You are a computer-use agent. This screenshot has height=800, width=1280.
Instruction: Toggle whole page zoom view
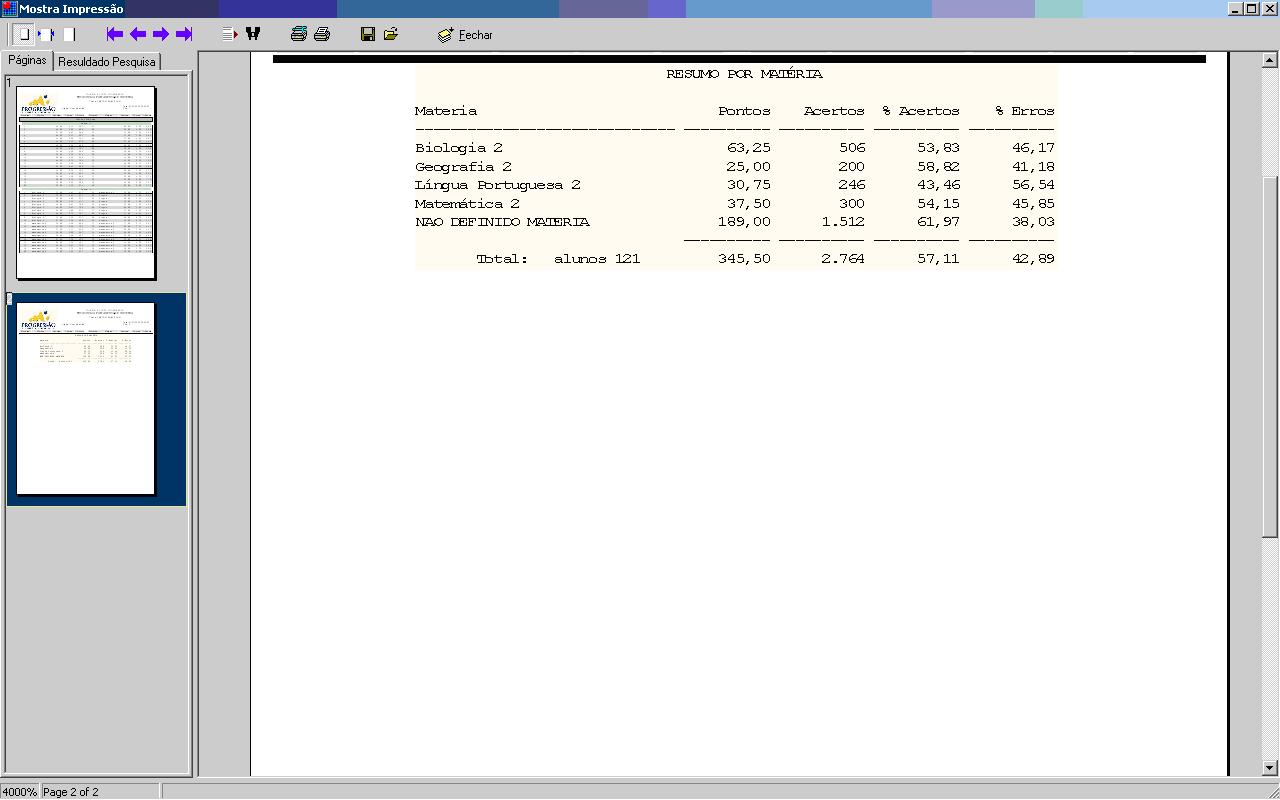(24, 34)
